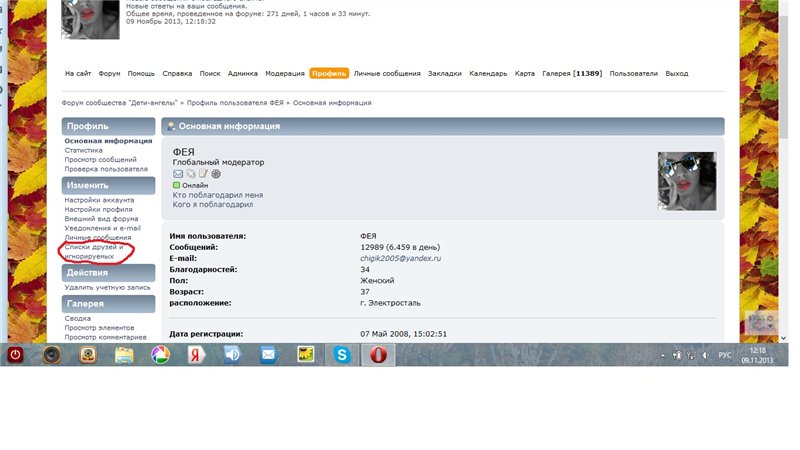Open the Модерация menu item
Viewport: 800px width, 450px height.
pos(285,73)
